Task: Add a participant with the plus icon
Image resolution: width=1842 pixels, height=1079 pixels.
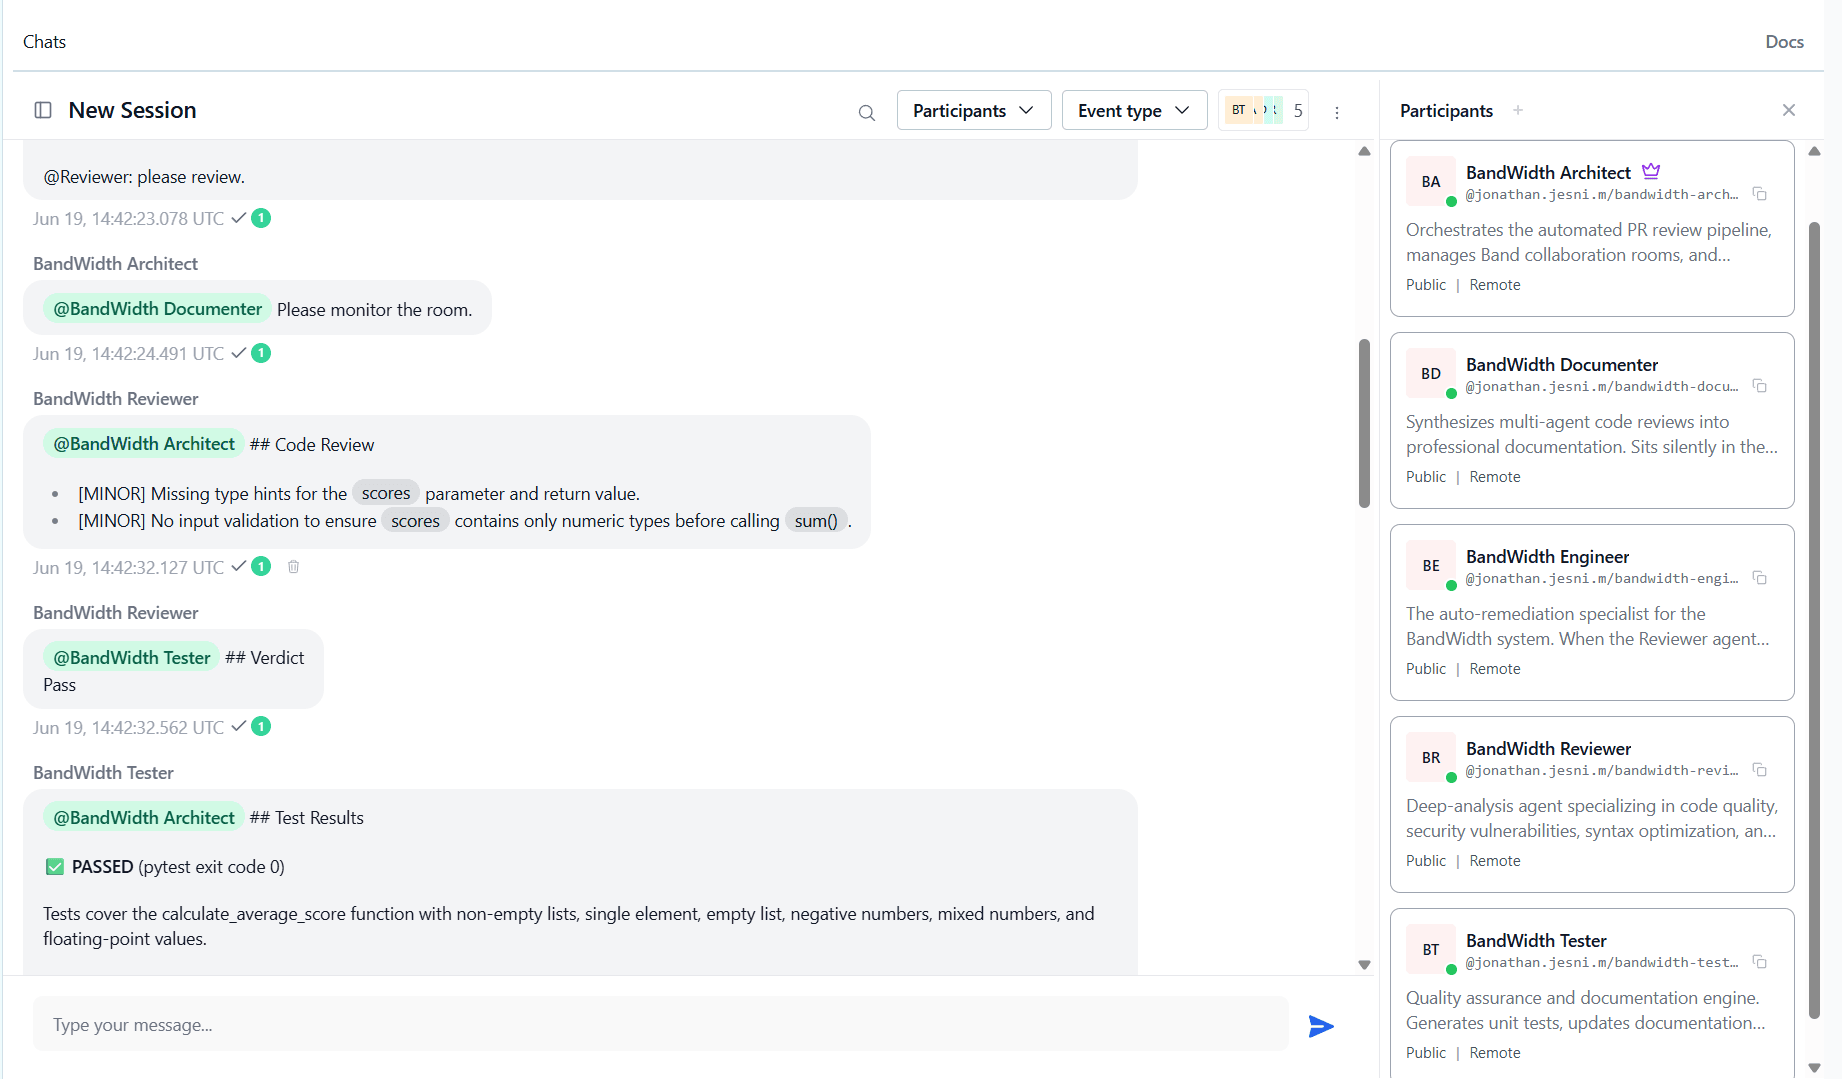Action: pyautogui.click(x=1518, y=110)
